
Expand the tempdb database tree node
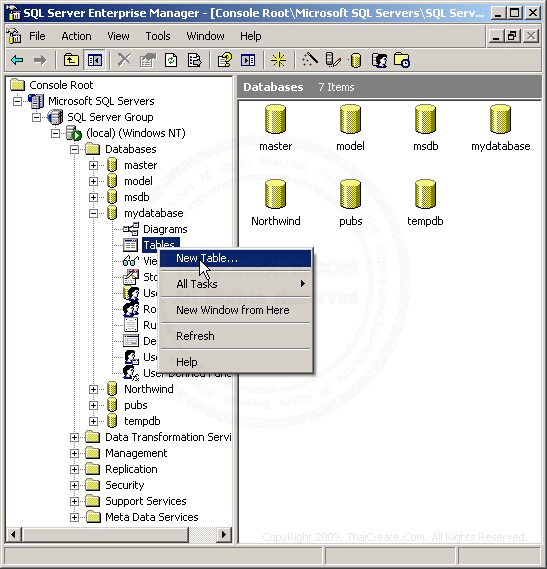click(x=93, y=421)
